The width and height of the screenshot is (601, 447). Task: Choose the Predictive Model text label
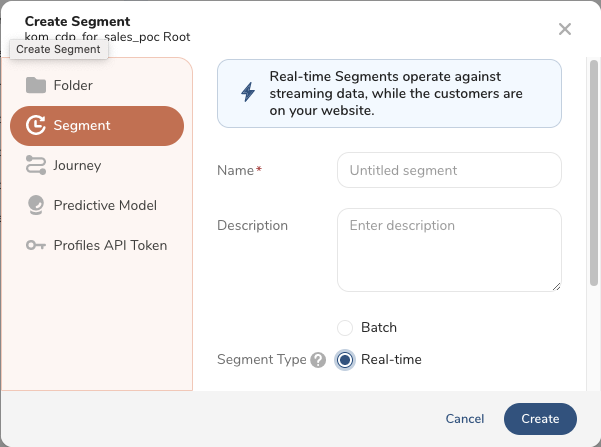pos(105,205)
